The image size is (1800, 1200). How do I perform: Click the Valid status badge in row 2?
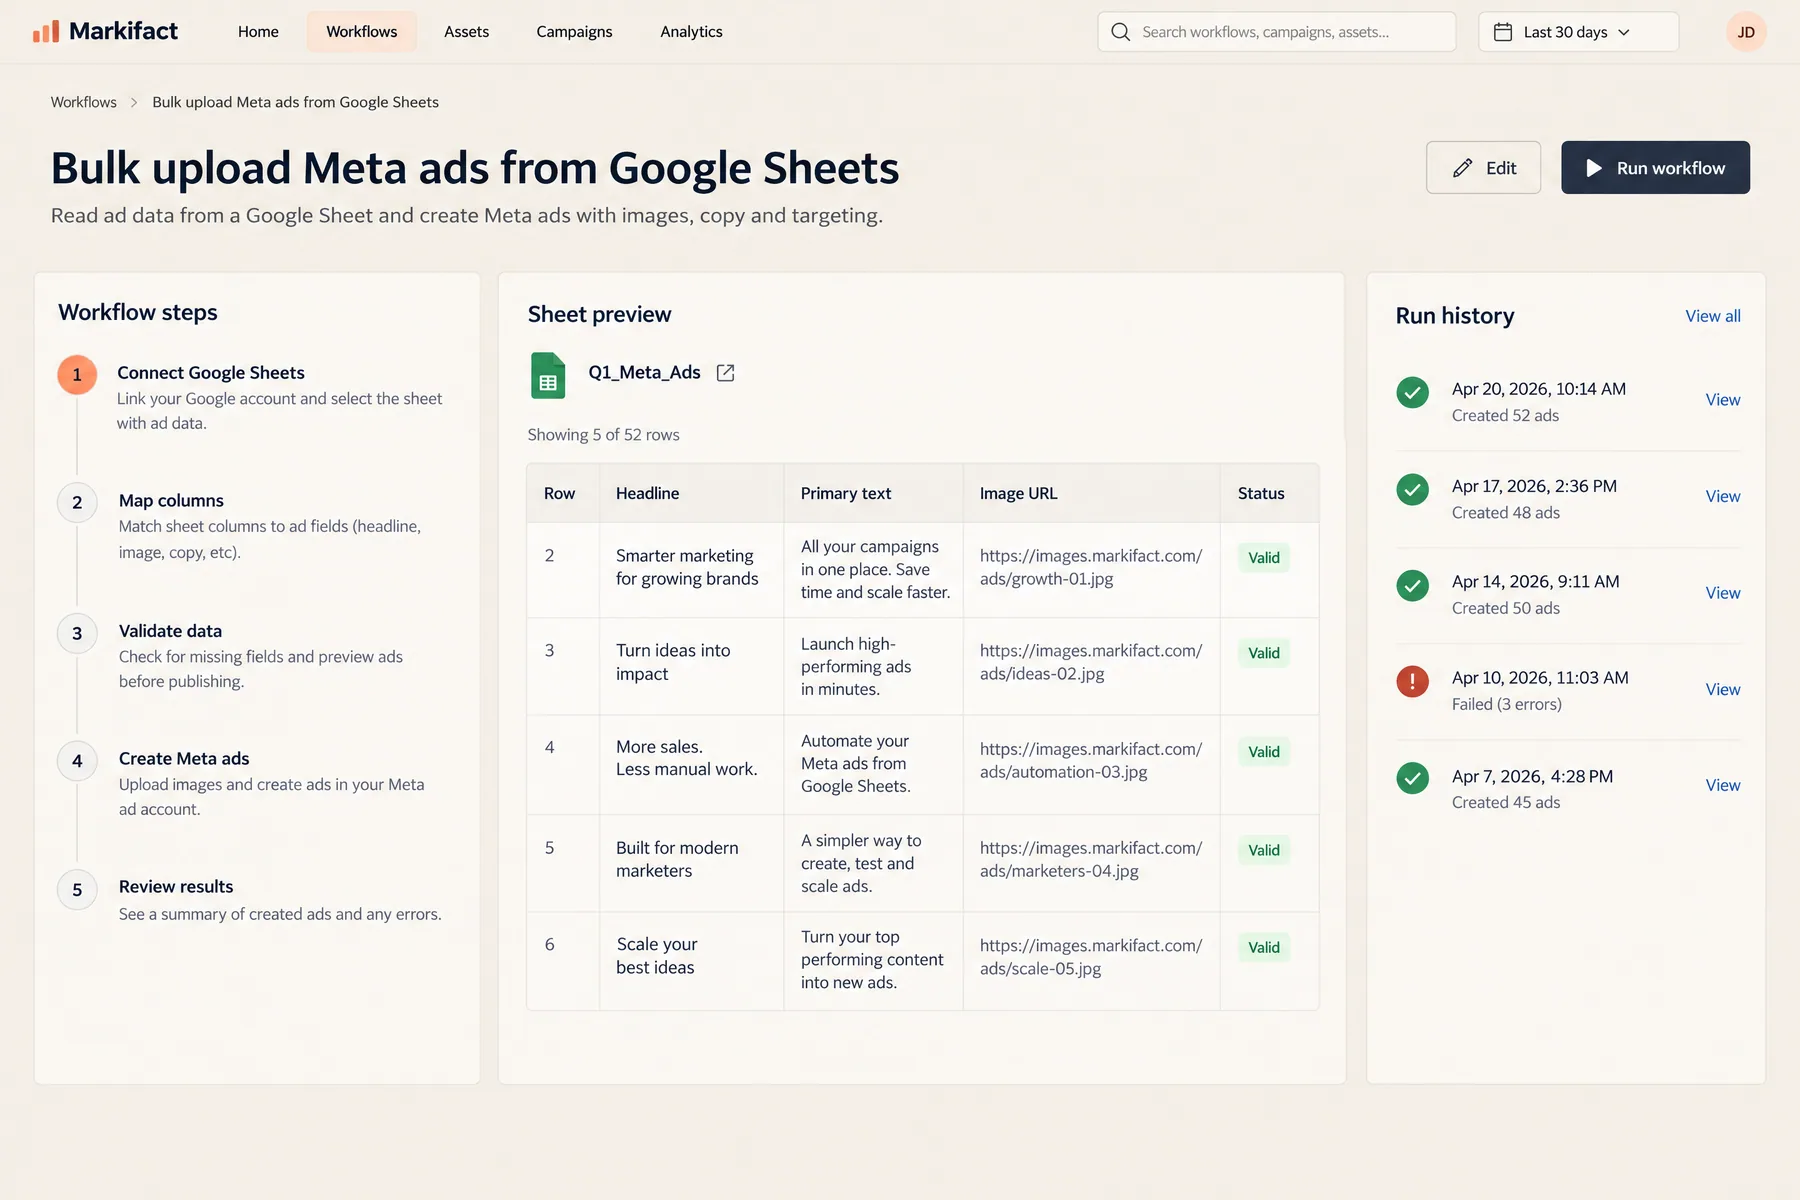pyautogui.click(x=1263, y=558)
